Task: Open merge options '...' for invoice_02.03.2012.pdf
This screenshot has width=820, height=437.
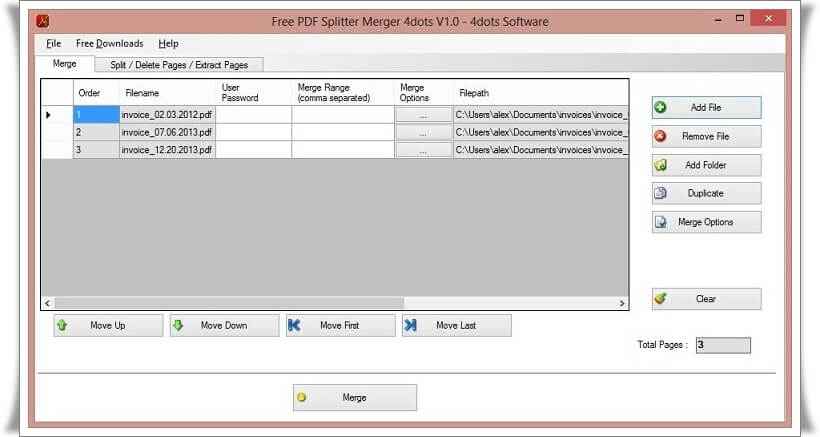Action: tap(423, 115)
